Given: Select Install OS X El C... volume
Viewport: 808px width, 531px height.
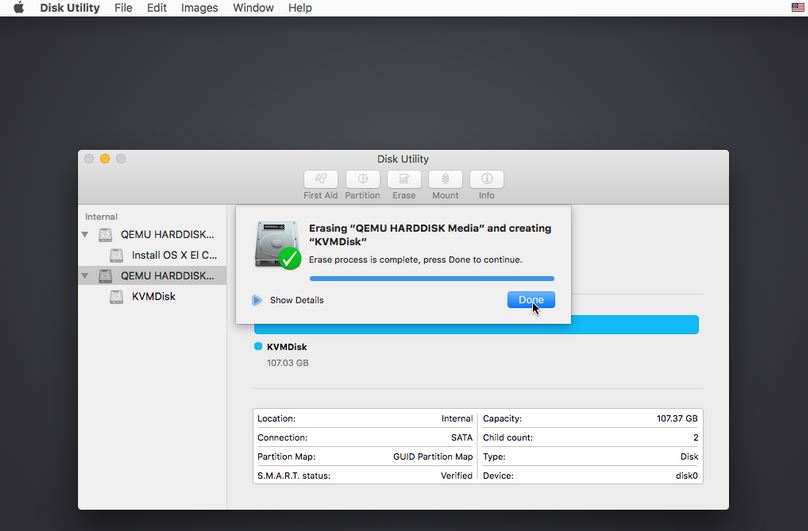Looking at the screenshot, I should tap(152, 255).
